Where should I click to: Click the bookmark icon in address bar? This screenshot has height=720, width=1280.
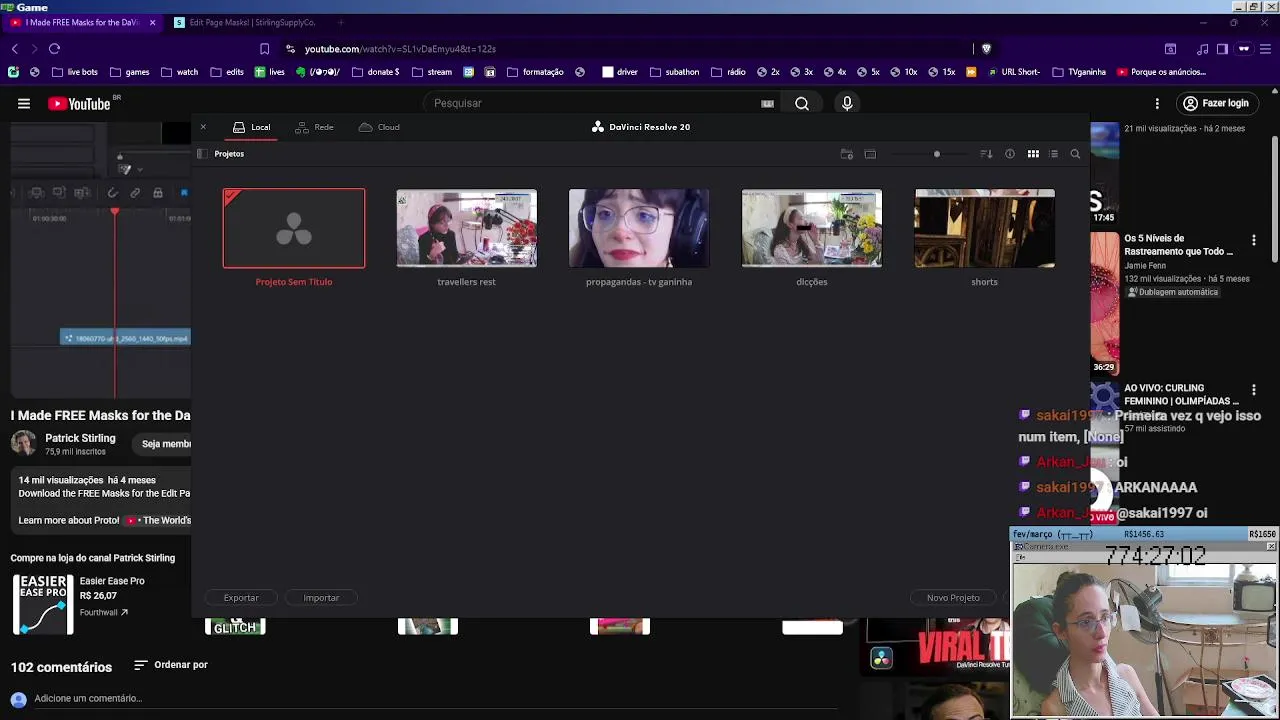tap(264, 49)
